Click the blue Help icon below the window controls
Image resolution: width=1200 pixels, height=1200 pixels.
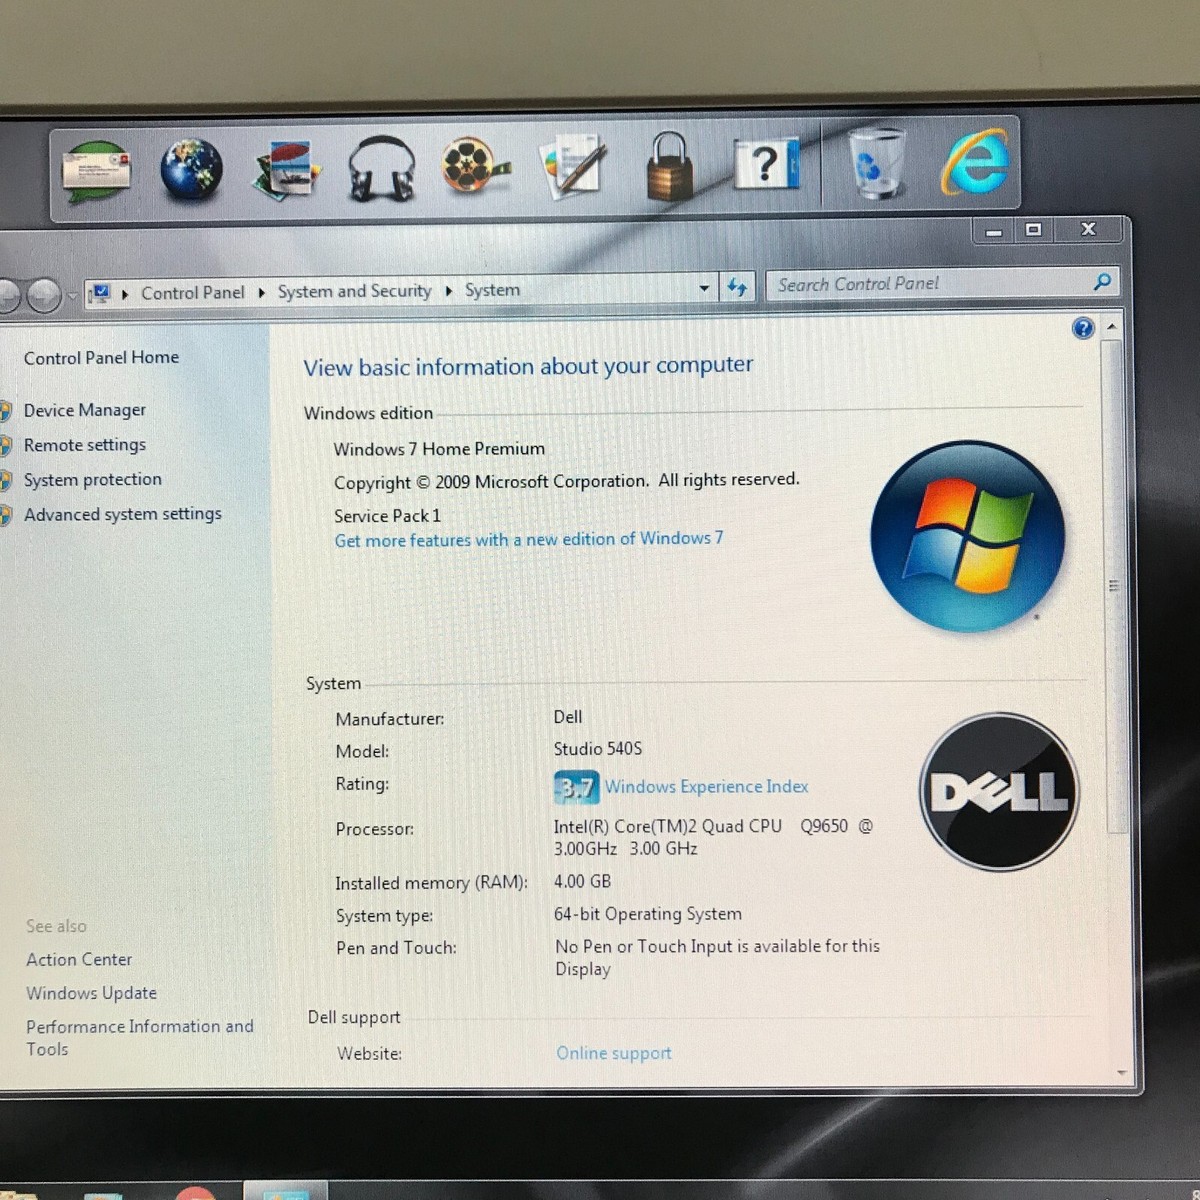[1083, 328]
